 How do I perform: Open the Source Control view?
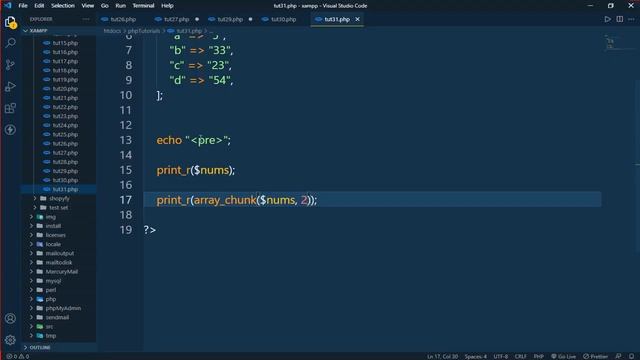click(11, 64)
